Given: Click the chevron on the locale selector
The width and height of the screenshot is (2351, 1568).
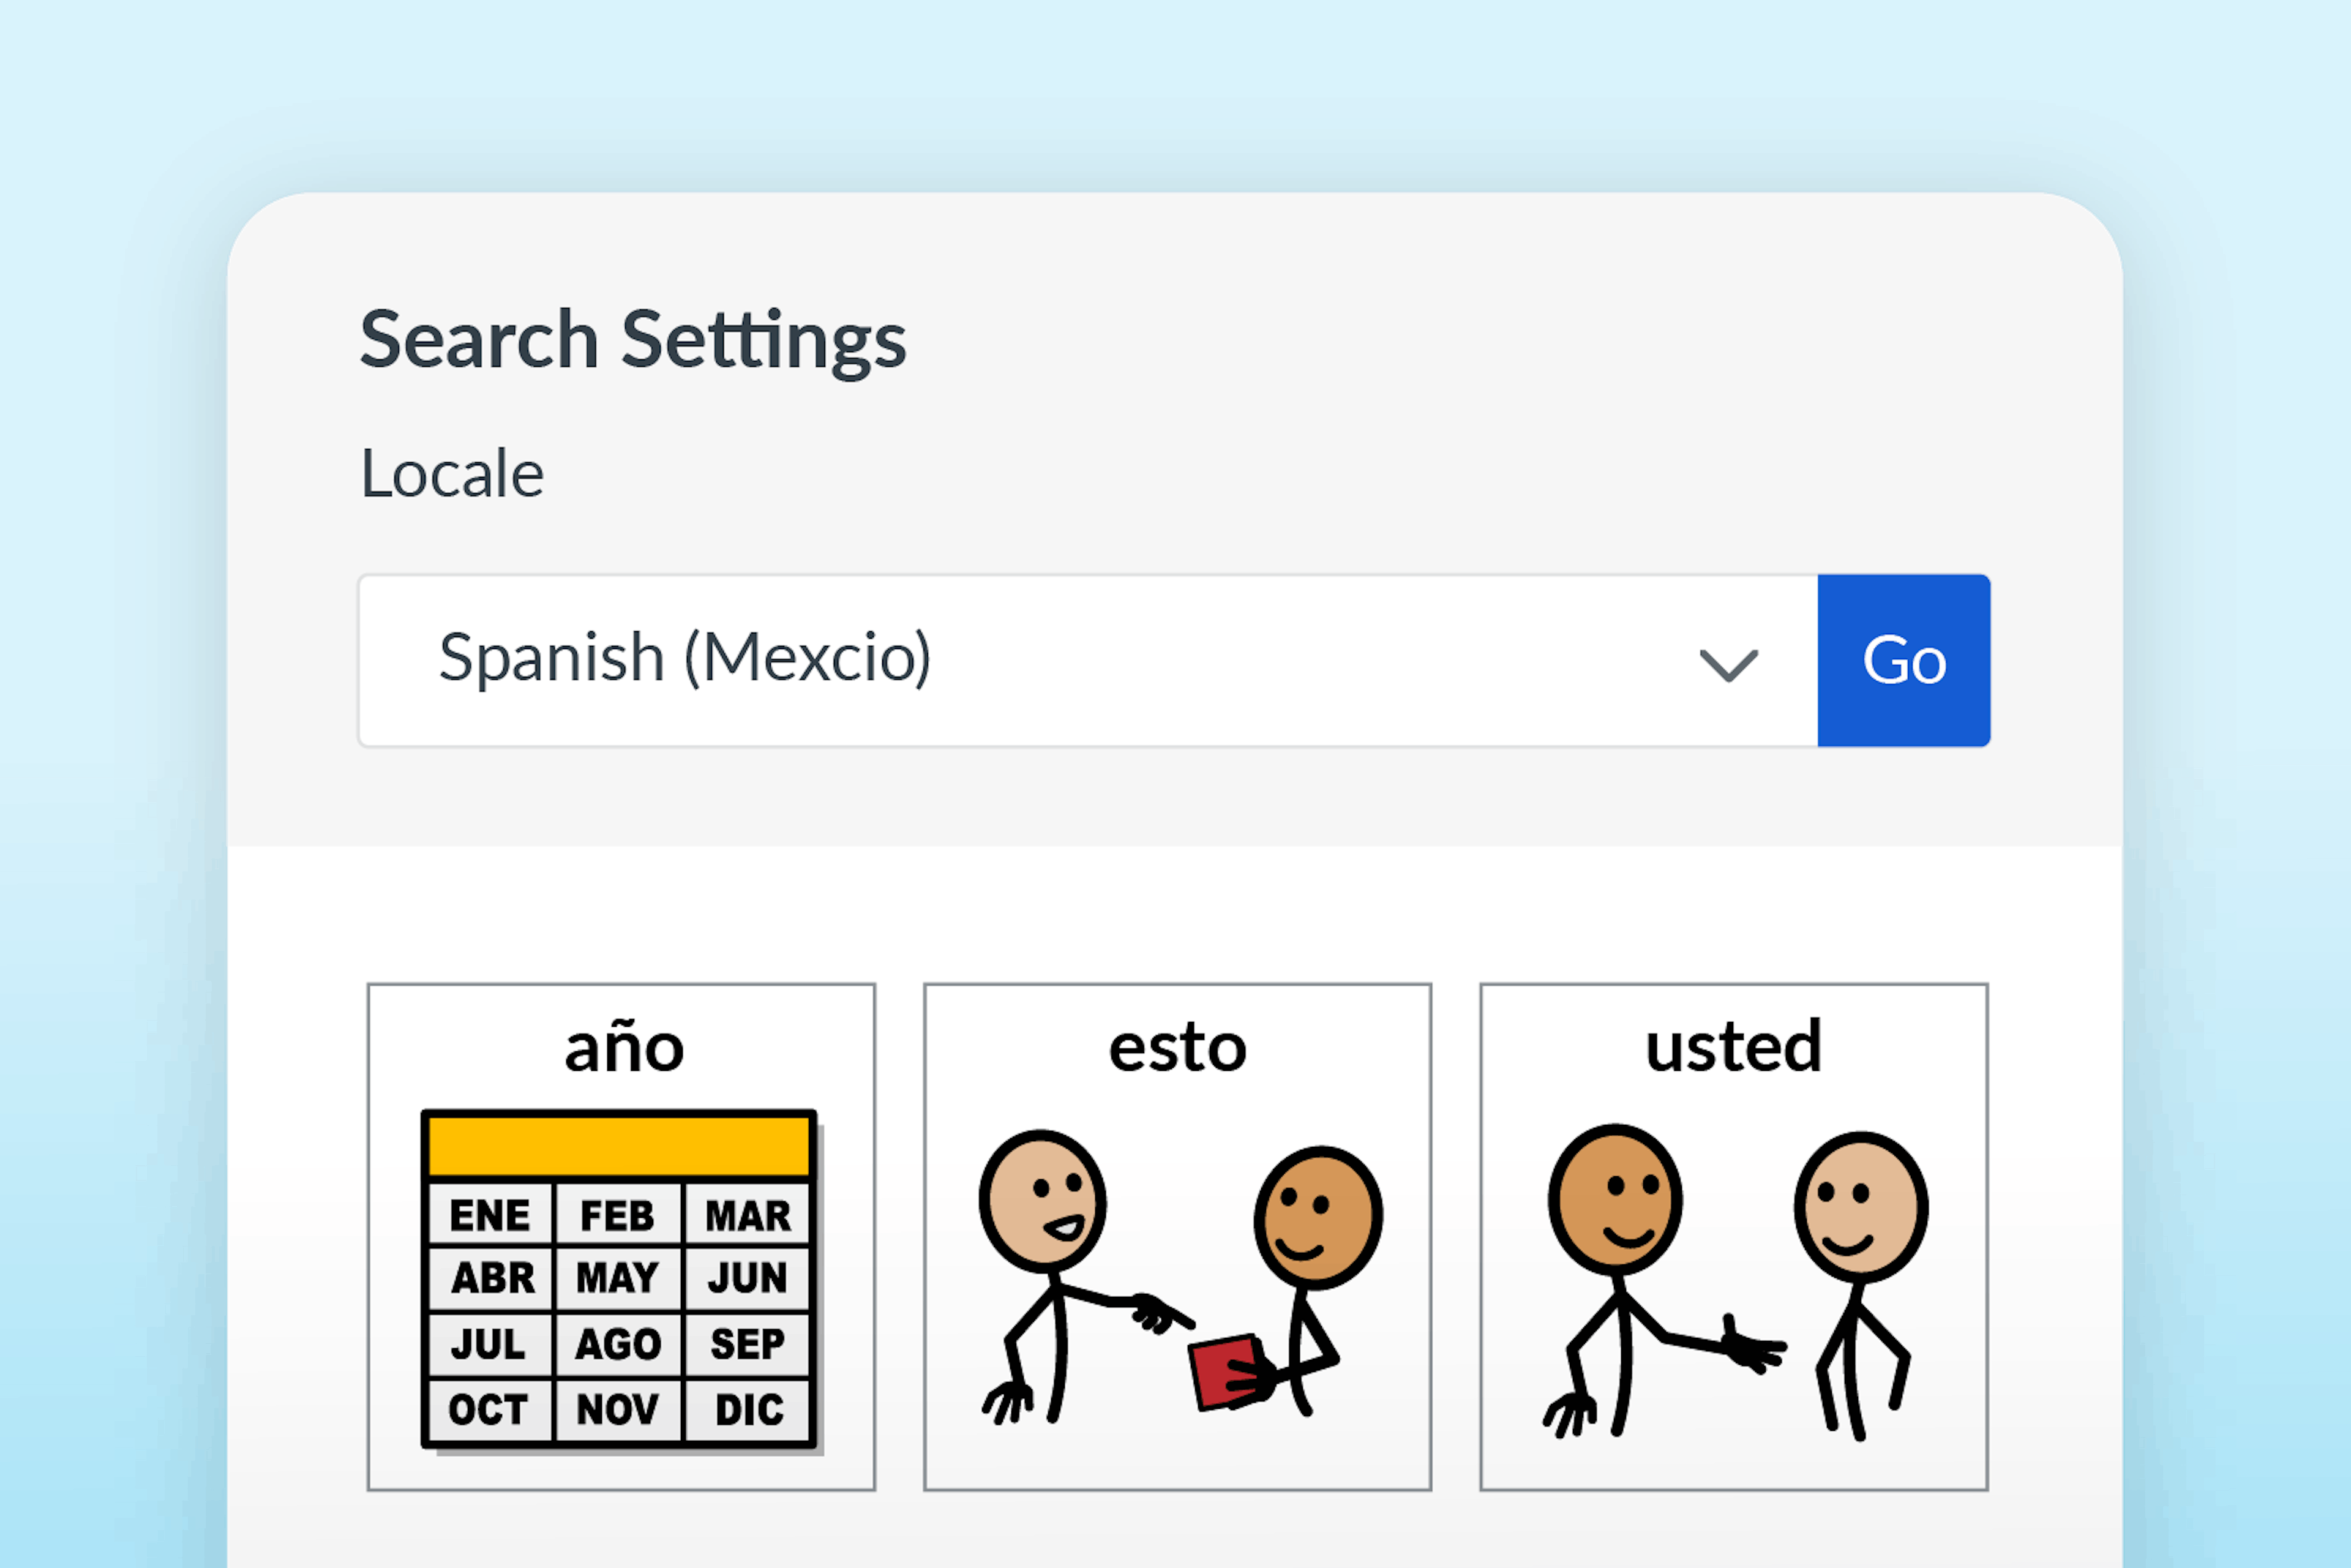Looking at the screenshot, I should [1728, 660].
